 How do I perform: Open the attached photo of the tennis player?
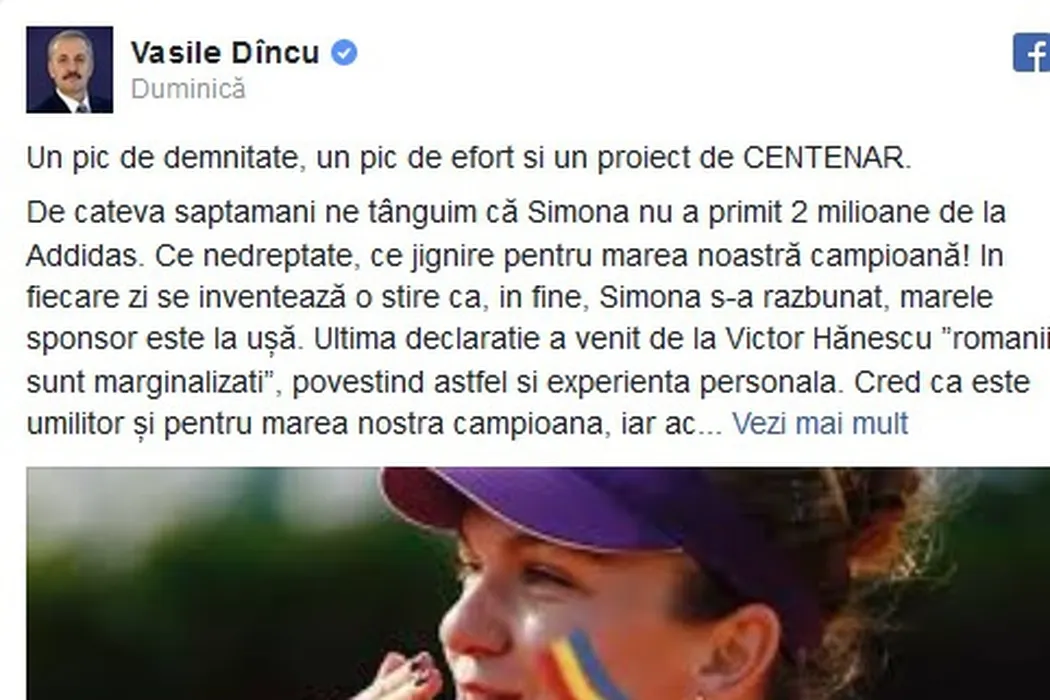(538, 583)
